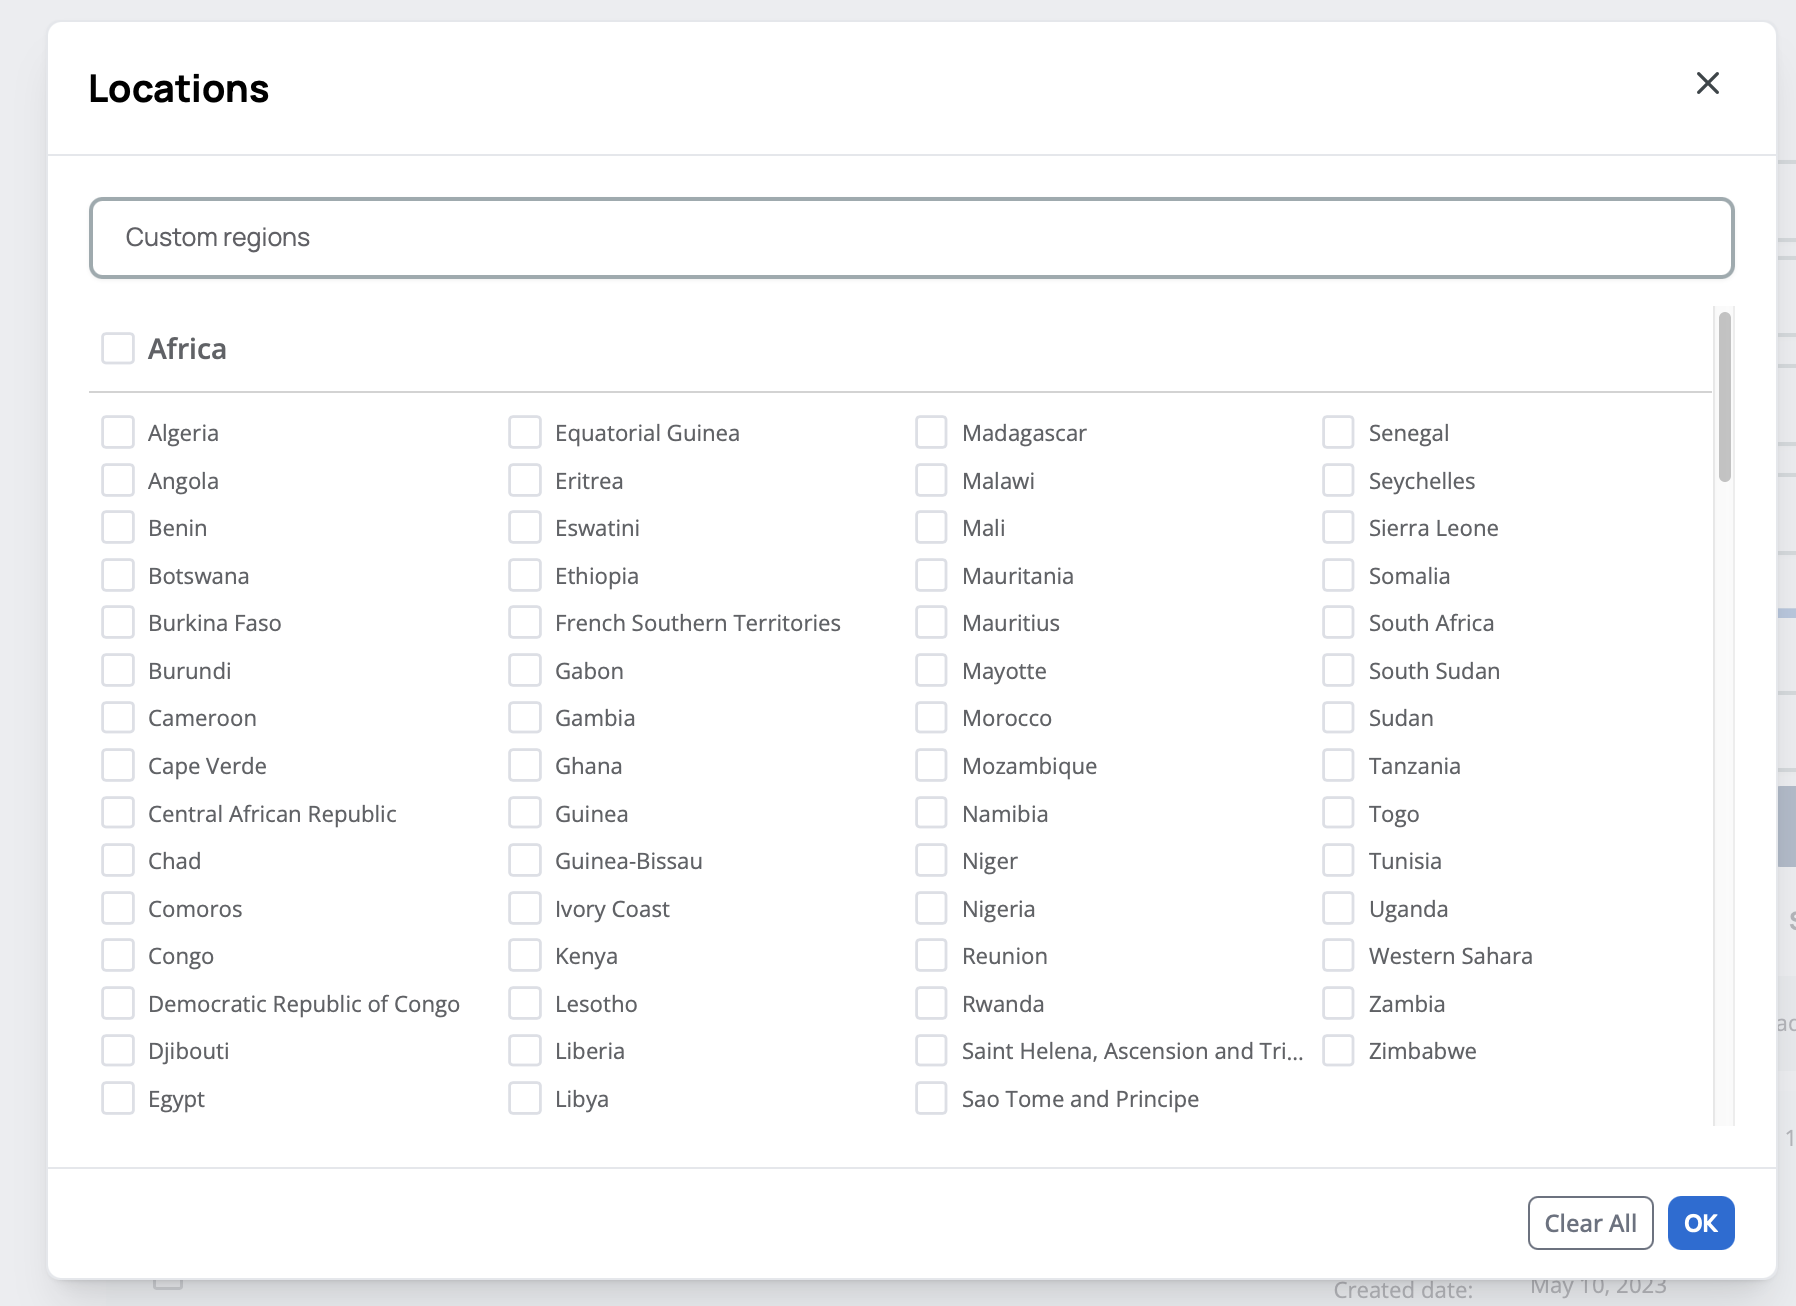Select the Kenya checkbox

[x=525, y=956]
